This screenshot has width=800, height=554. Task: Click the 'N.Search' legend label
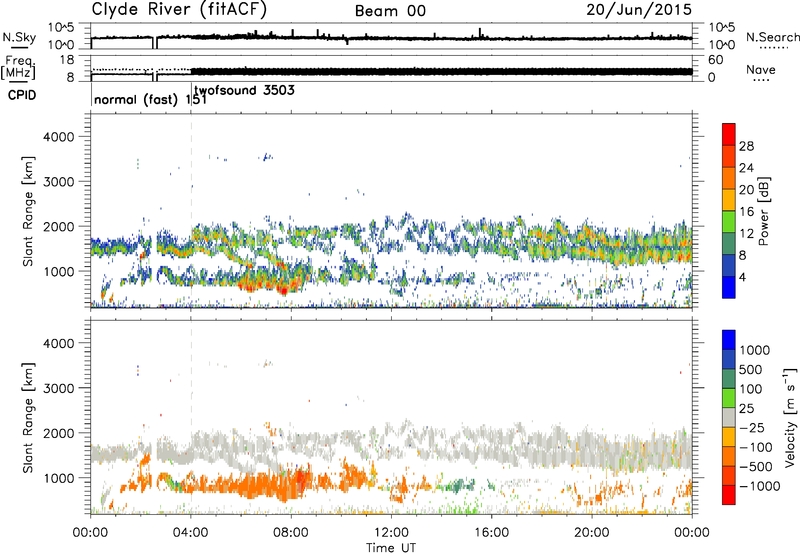772,37
